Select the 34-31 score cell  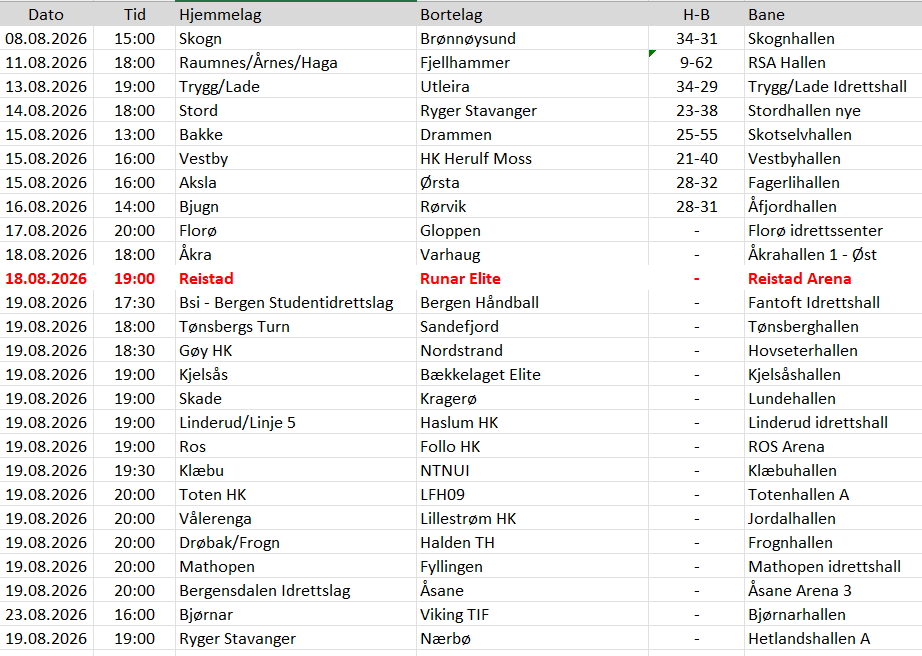696,39
